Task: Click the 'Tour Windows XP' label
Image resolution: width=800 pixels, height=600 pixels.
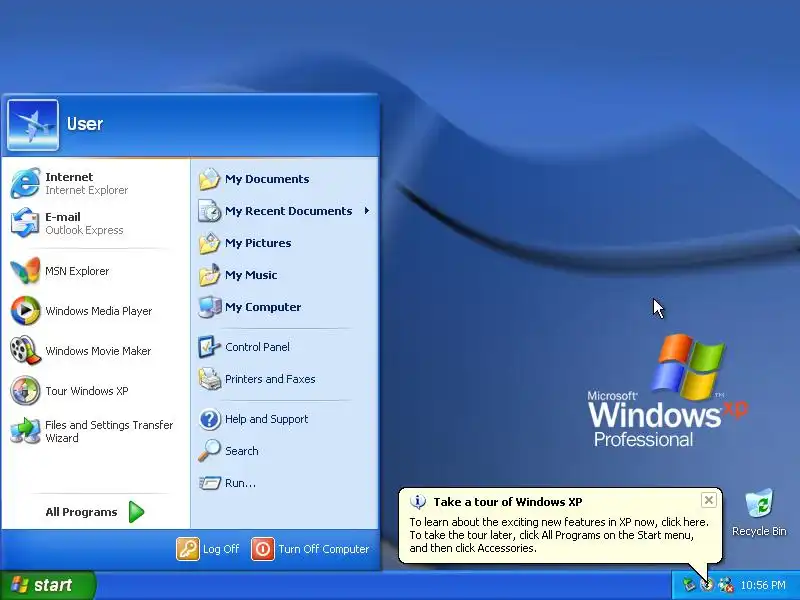Action: point(87,391)
